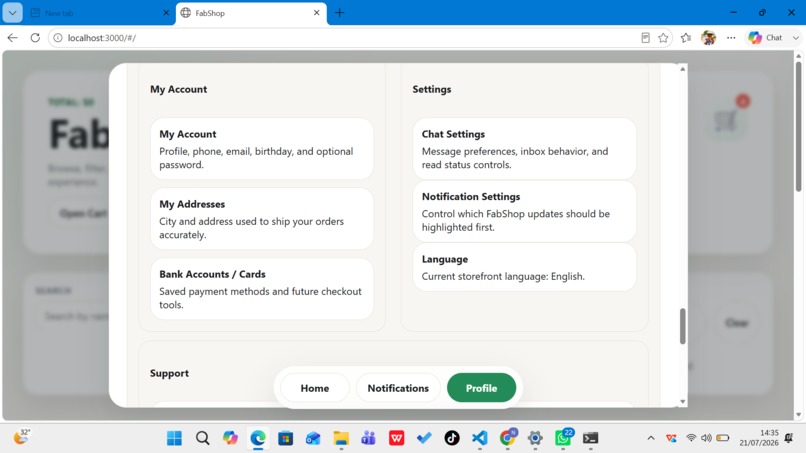Image resolution: width=806 pixels, height=453 pixels.
Task: Open the tab actions dropdown menu
Action: [x=12, y=13]
